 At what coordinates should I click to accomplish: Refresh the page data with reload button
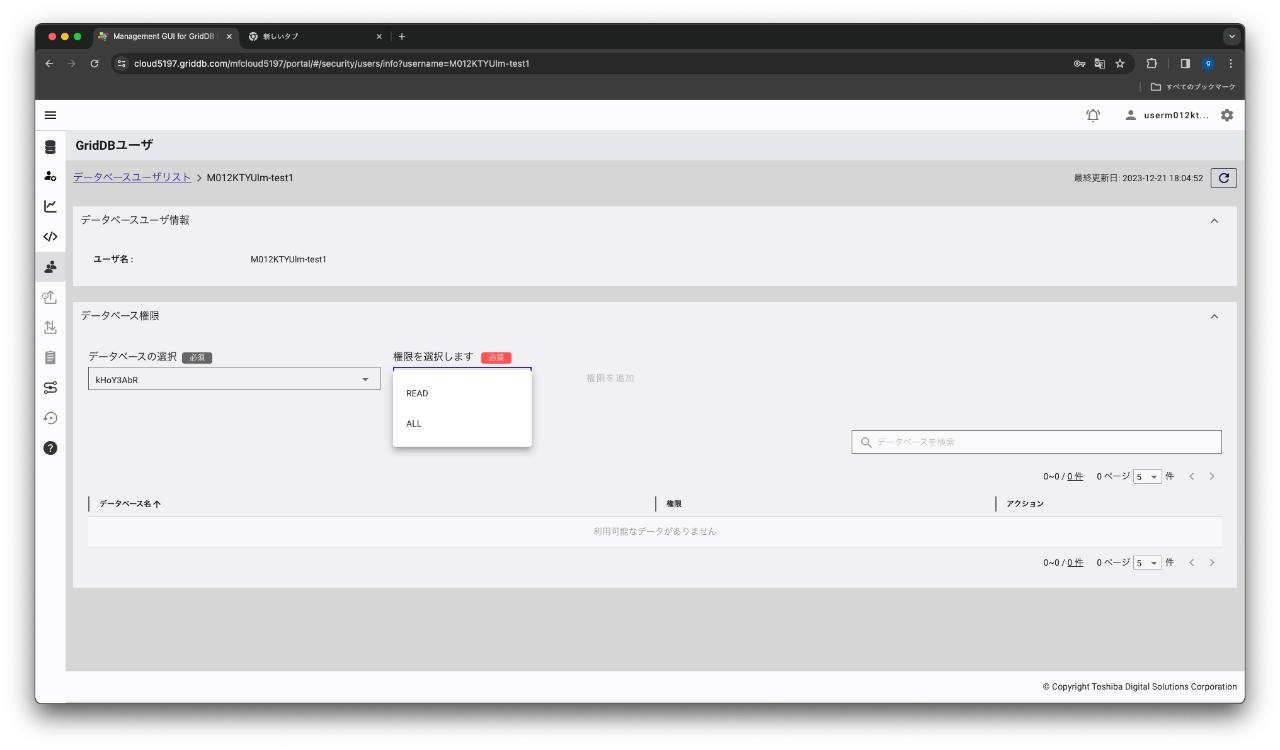click(1224, 178)
